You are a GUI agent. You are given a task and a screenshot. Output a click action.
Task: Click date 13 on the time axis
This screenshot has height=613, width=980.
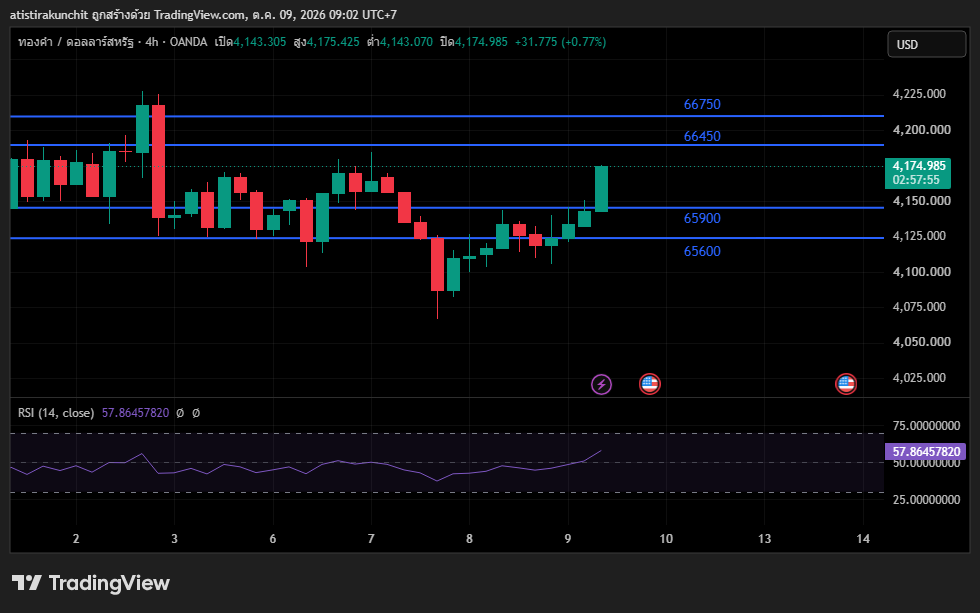764,539
